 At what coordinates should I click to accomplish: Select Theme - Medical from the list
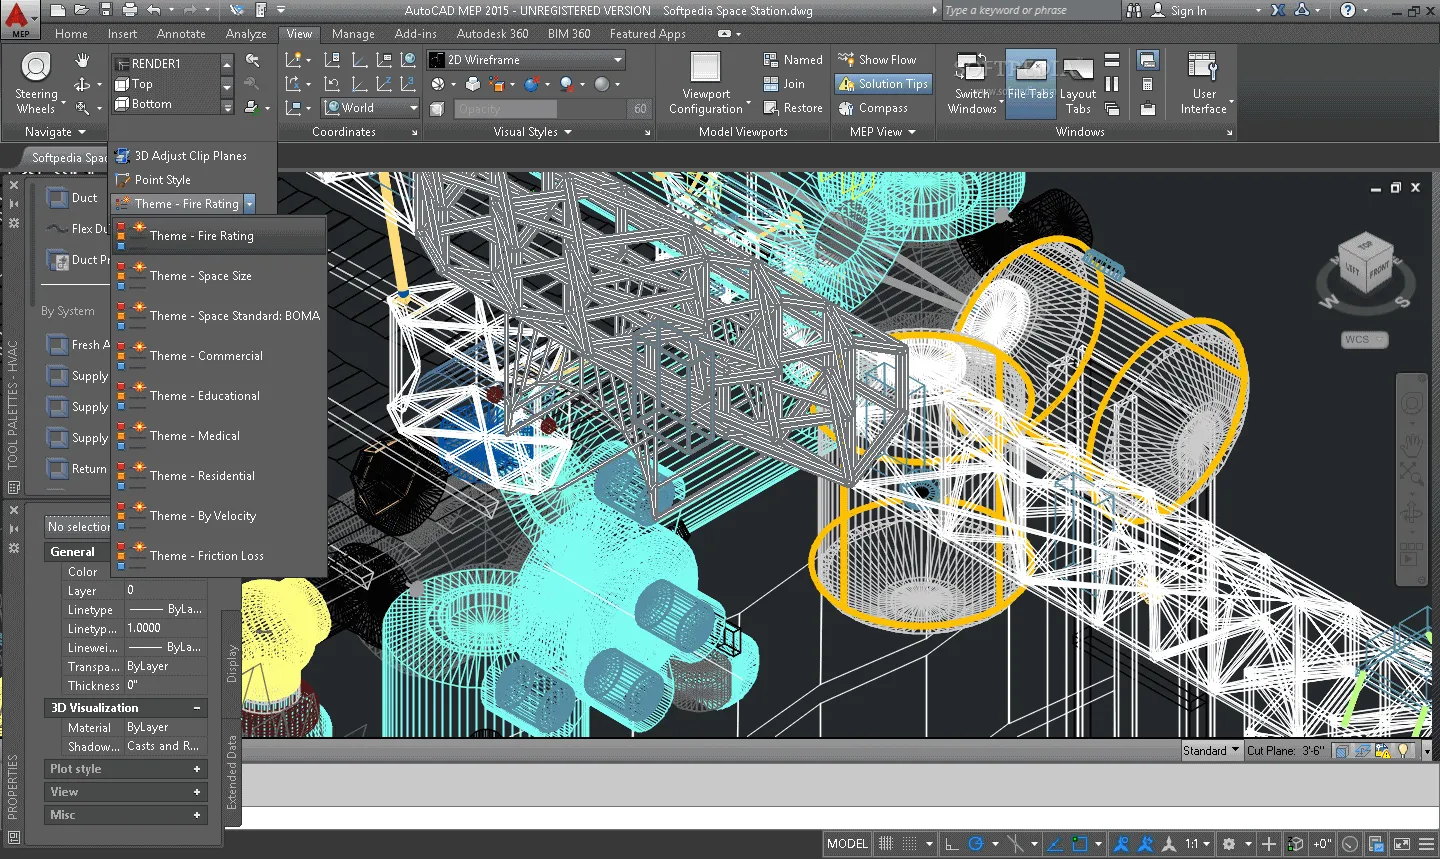(195, 436)
